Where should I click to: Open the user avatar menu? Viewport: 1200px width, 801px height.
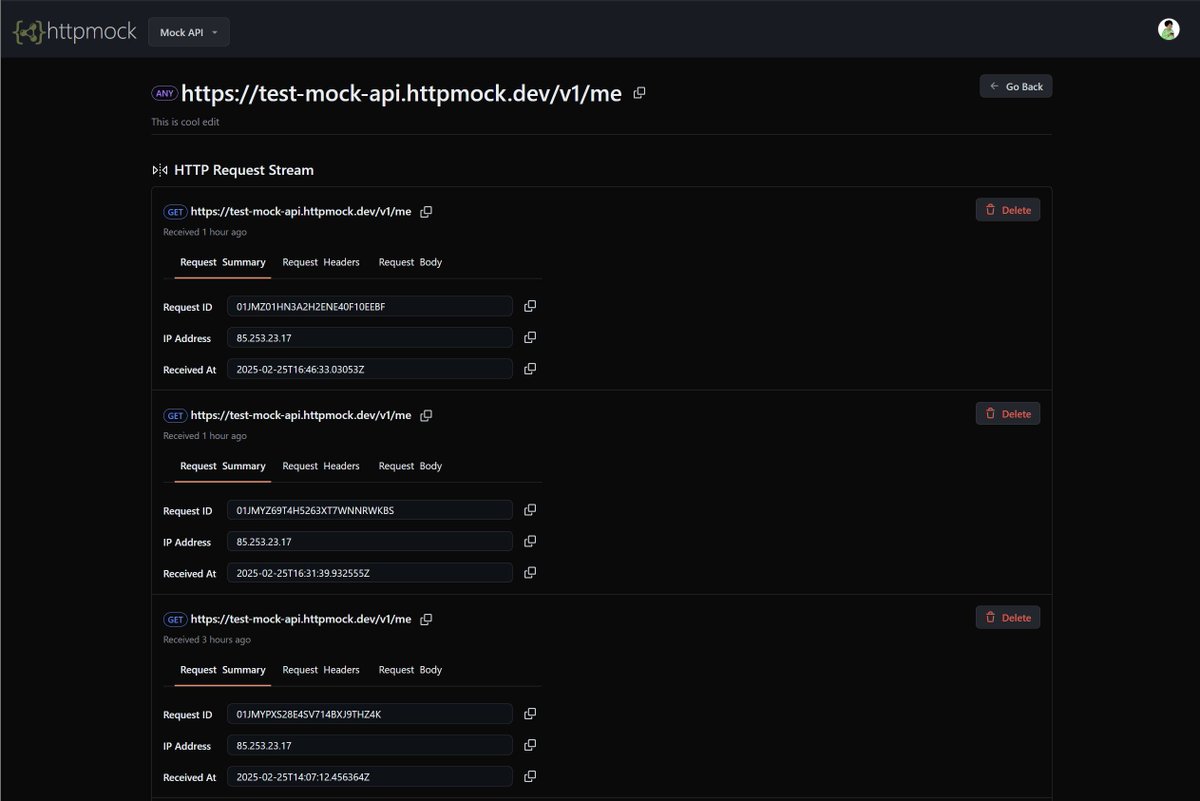[1168, 29]
